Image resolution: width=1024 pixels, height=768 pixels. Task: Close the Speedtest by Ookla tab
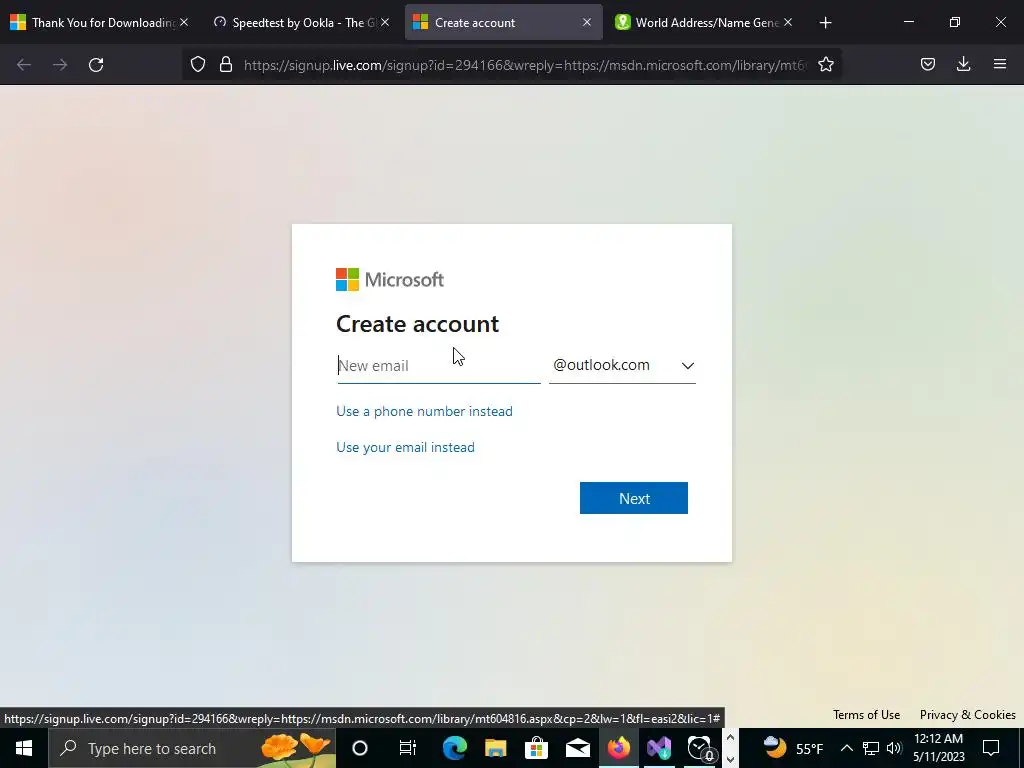[385, 22]
